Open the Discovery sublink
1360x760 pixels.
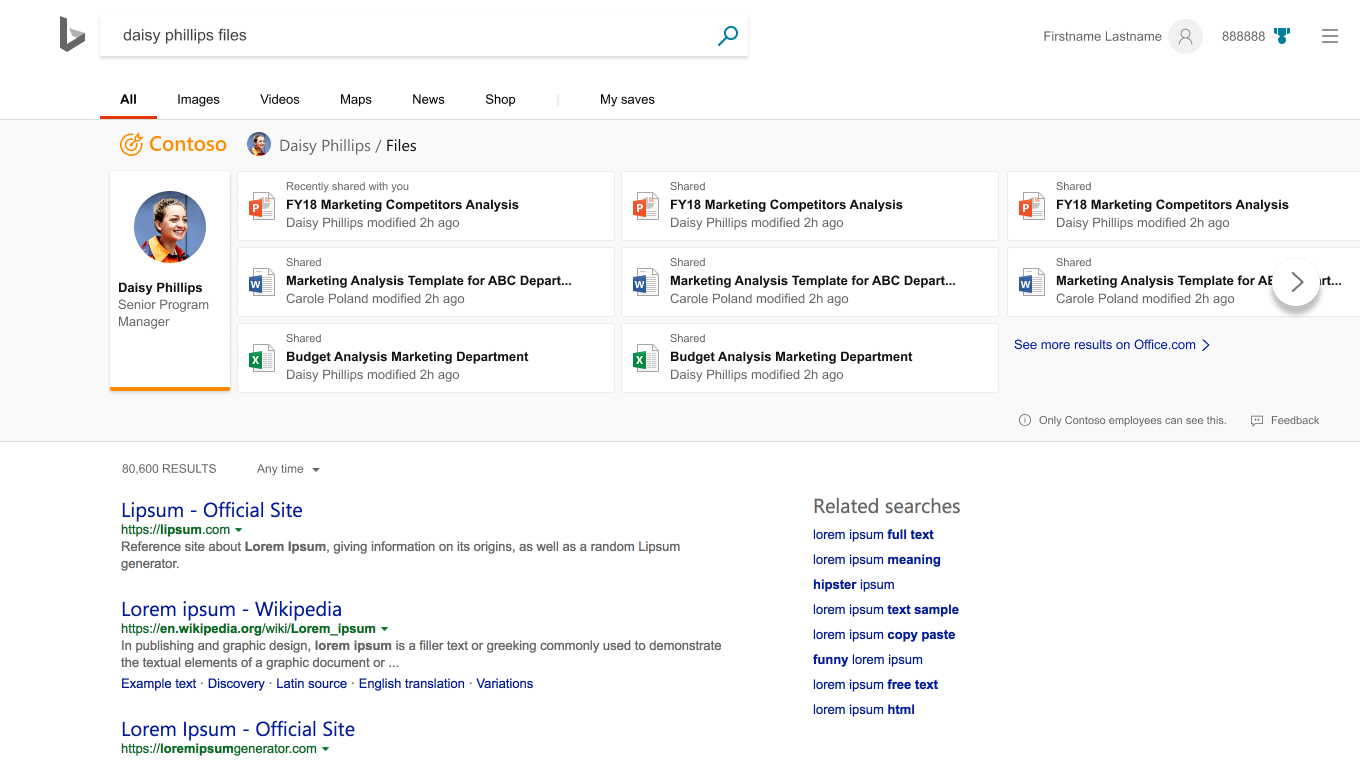(x=236, y=684)
